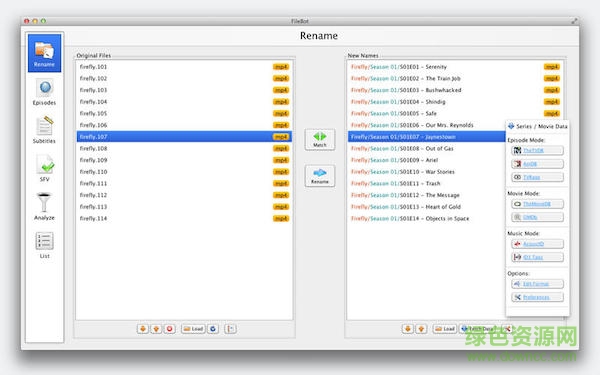
Task: Select new name S01E03 - Bushwhacked
Action: (455, 90)
